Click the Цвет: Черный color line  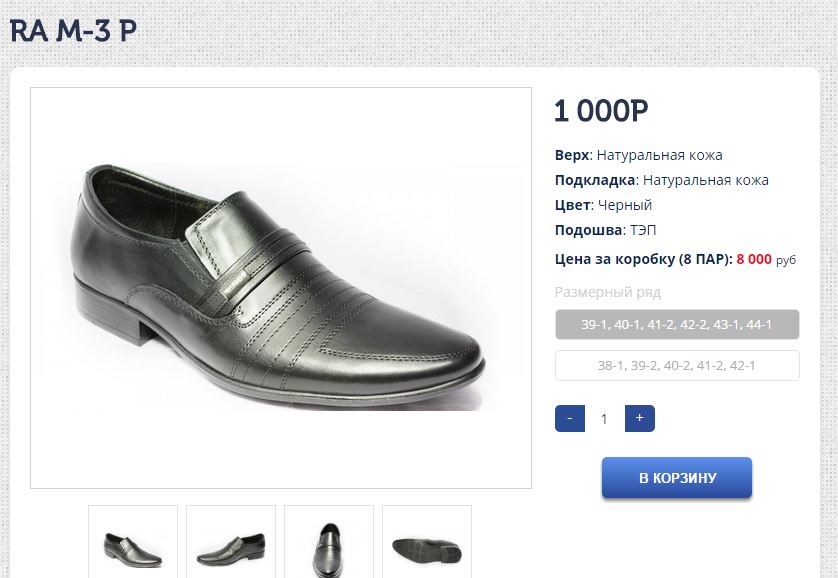pyautogui.click(x=603, y=205)
